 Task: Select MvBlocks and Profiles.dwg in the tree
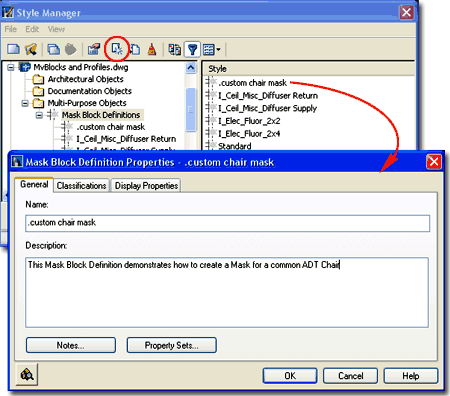tap(81, 67)
